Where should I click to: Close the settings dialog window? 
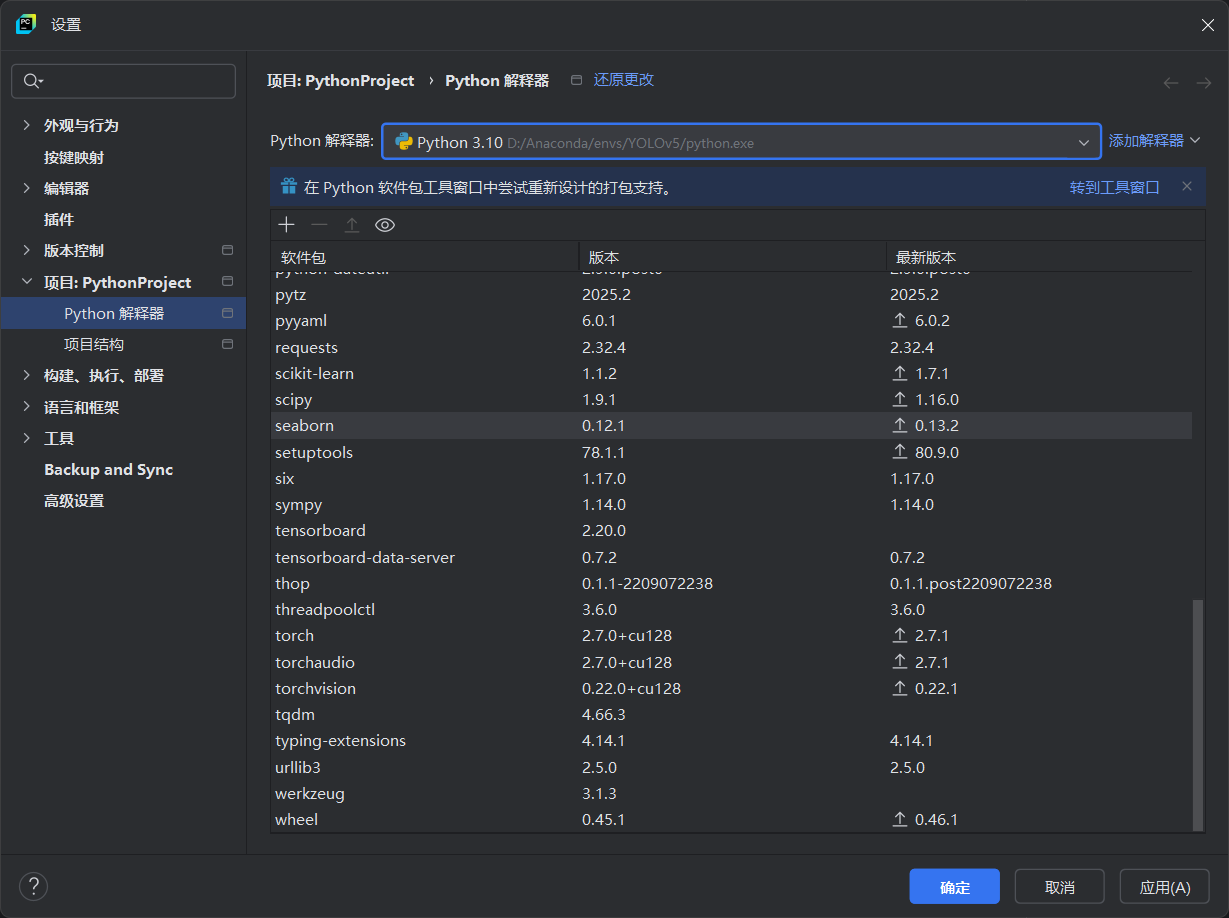(1207, 25)
